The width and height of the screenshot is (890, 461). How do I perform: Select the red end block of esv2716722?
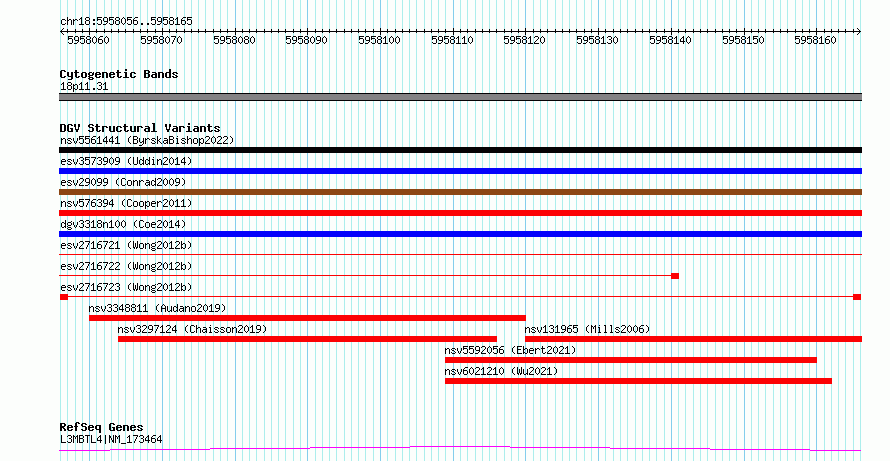coord(675,276)
